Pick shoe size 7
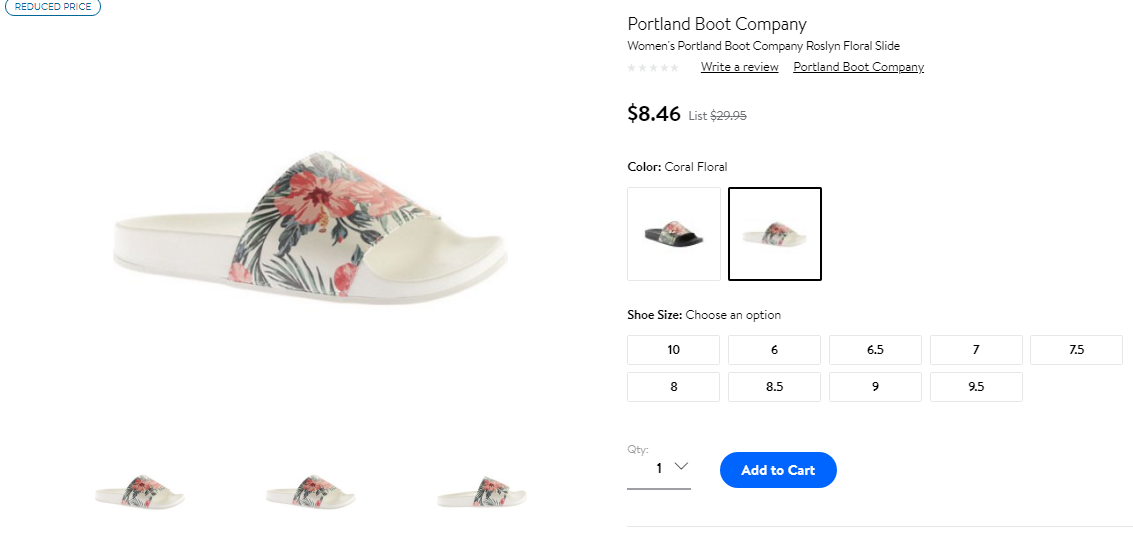Screen dimensions: 1133x538 coord(976,350)
